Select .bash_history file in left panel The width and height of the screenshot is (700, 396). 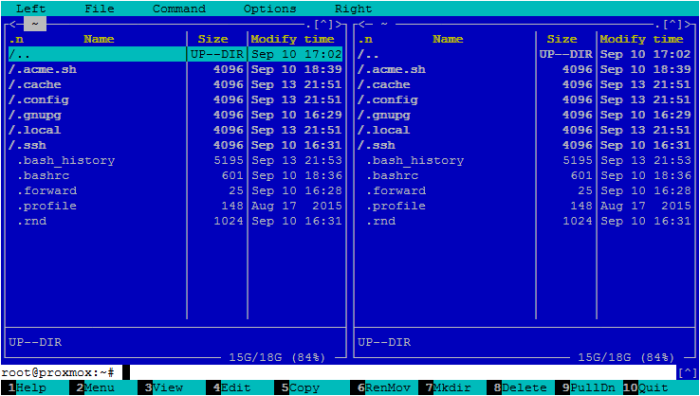click(175, 161)
